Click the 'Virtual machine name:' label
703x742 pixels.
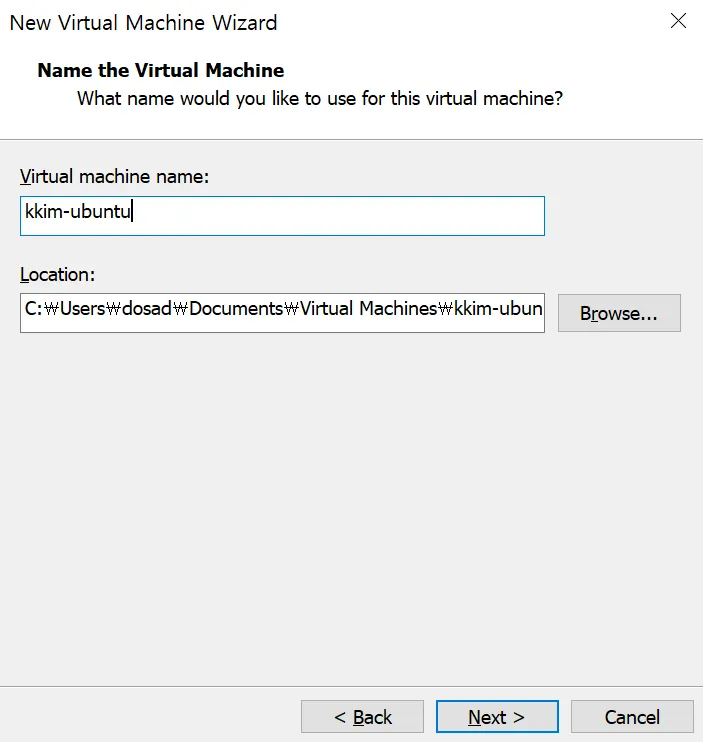pyautogui.click(x=114, y=177)
